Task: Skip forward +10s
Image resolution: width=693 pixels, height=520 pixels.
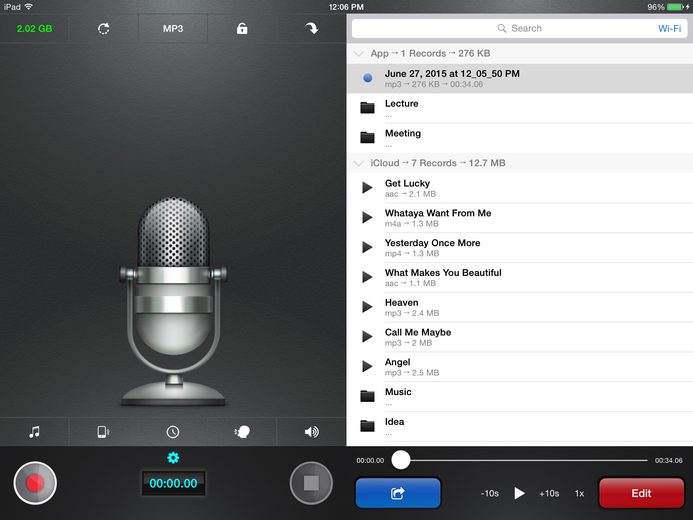Action: tap(549, 493)
